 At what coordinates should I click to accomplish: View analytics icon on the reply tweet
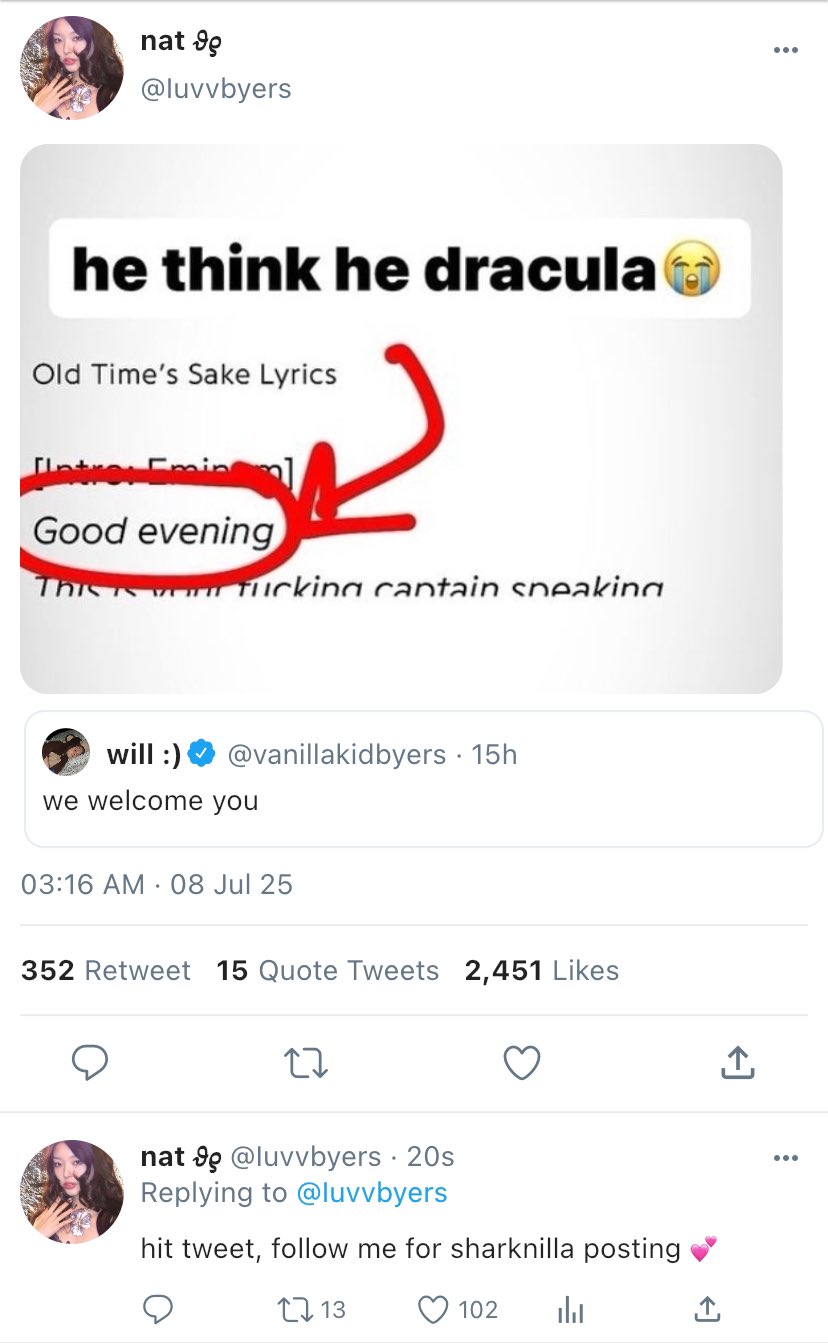(x=570, y=1308)
